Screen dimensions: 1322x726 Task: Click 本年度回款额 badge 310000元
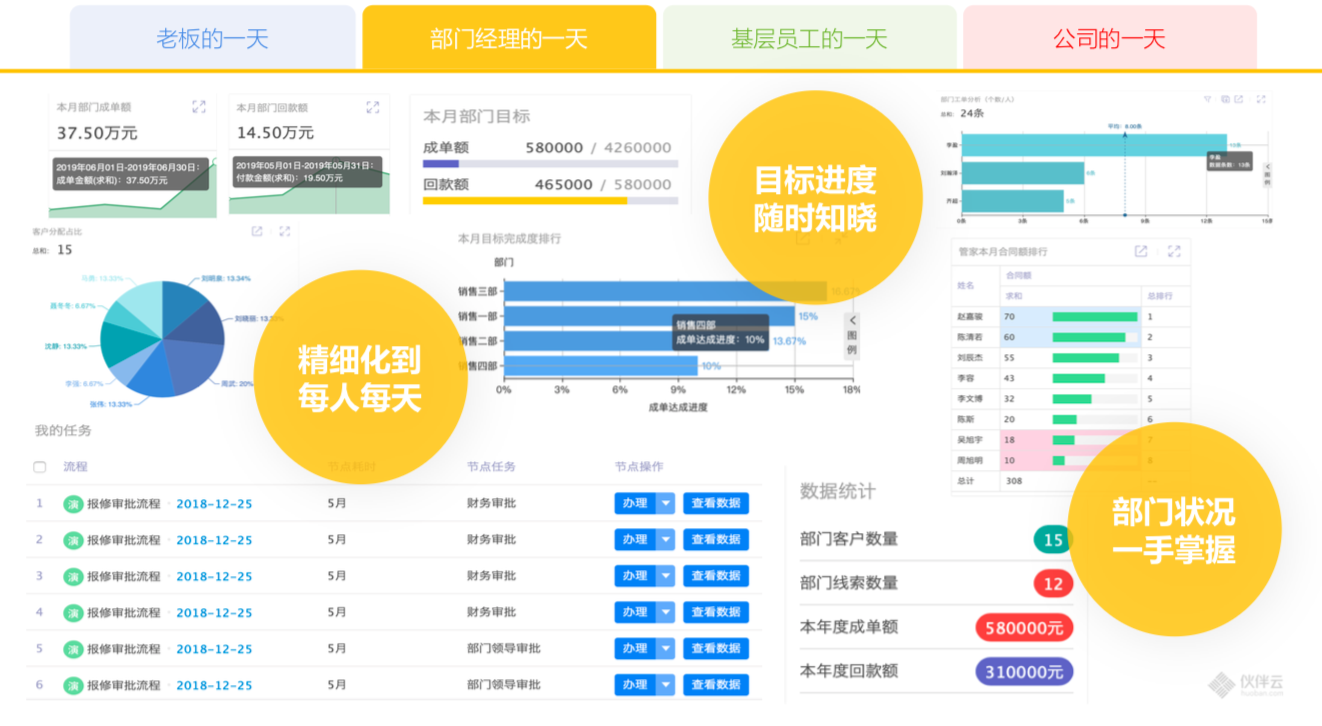tap(1025, 672)
